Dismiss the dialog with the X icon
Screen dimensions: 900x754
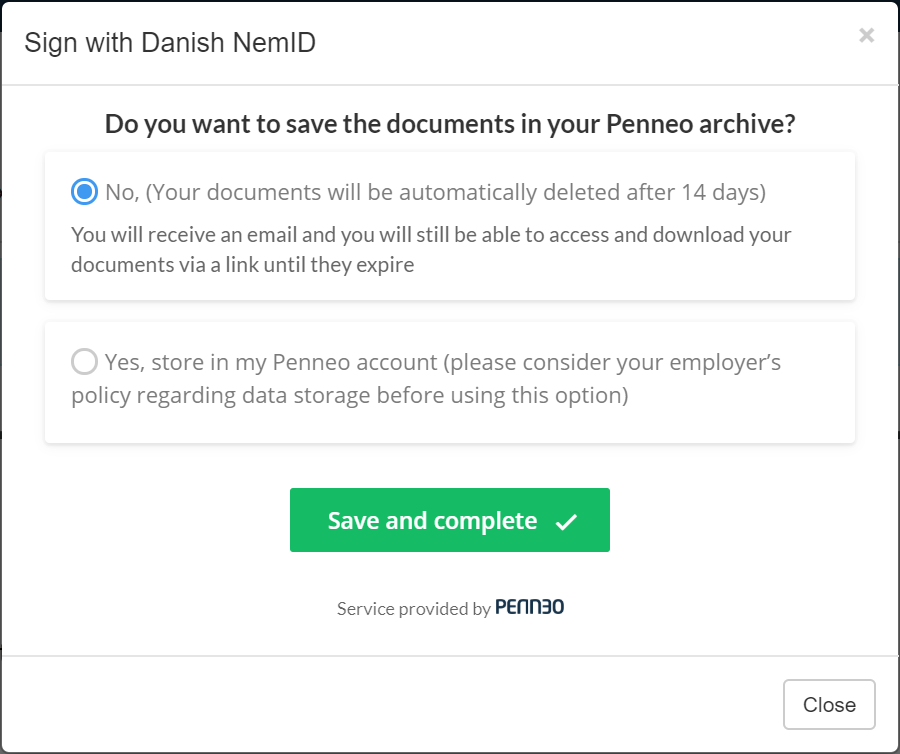point(866,36)
